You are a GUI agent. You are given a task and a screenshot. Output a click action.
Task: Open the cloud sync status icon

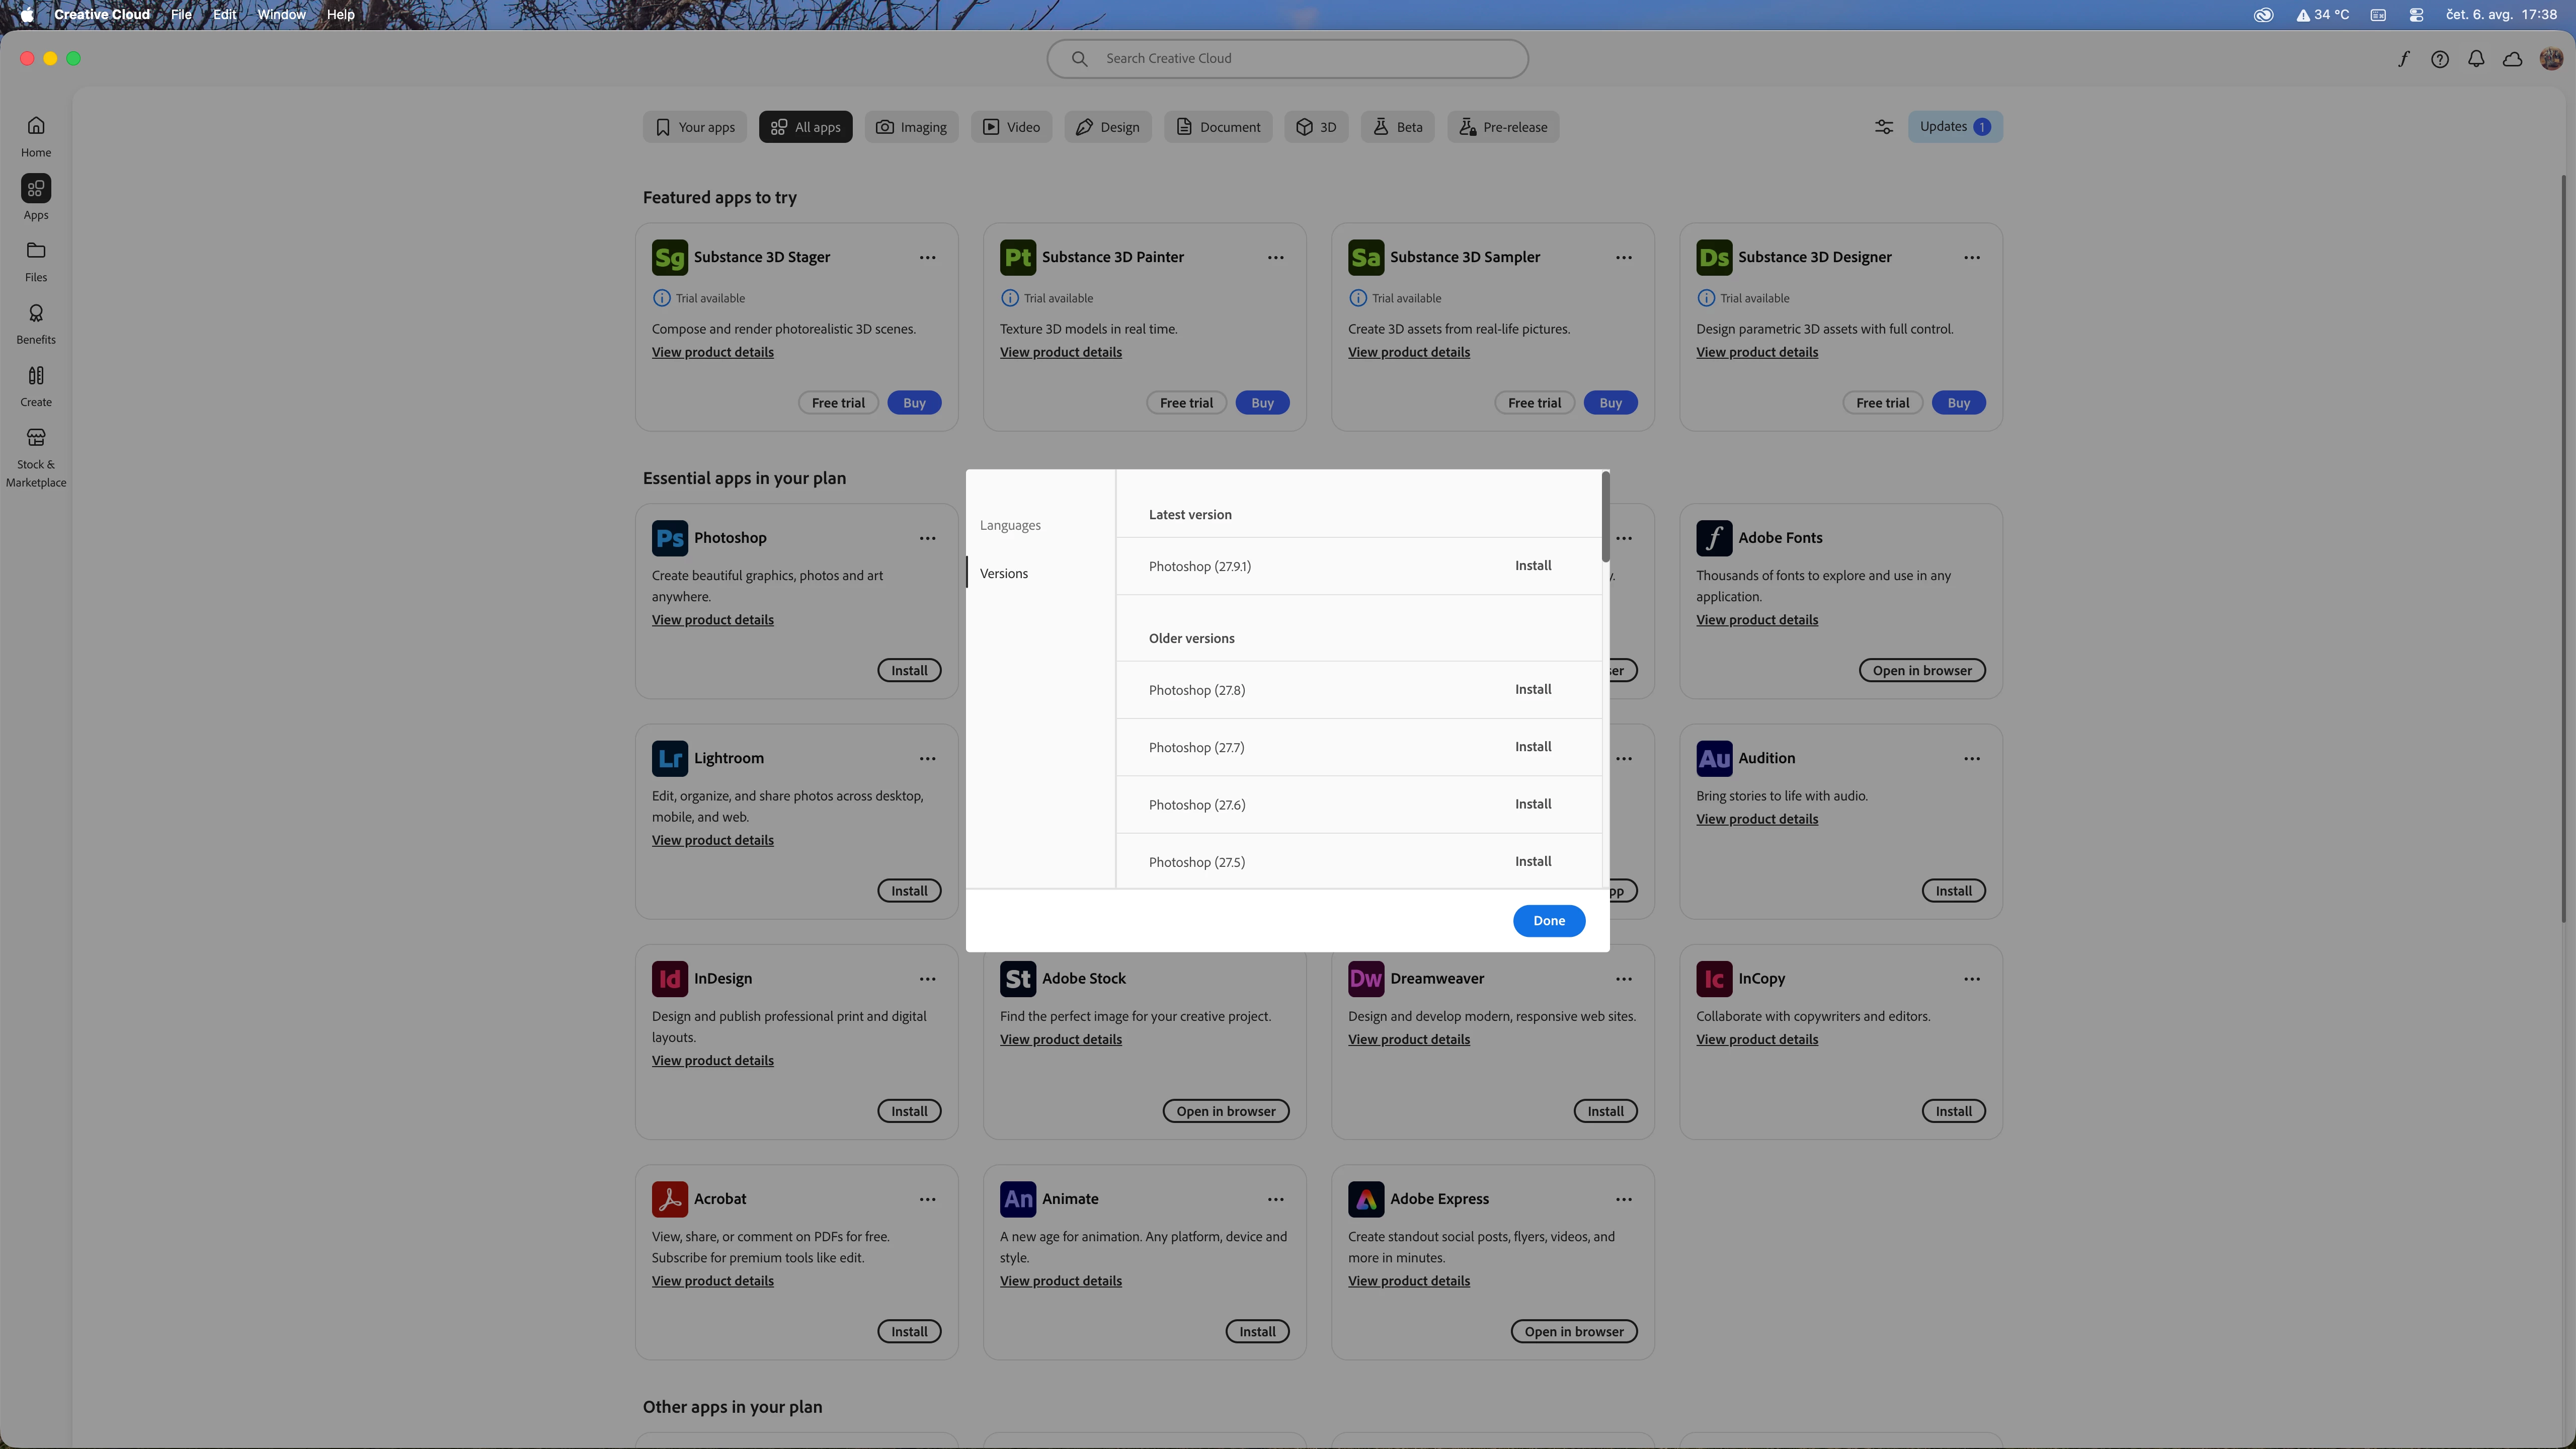tap(2512, 59)
